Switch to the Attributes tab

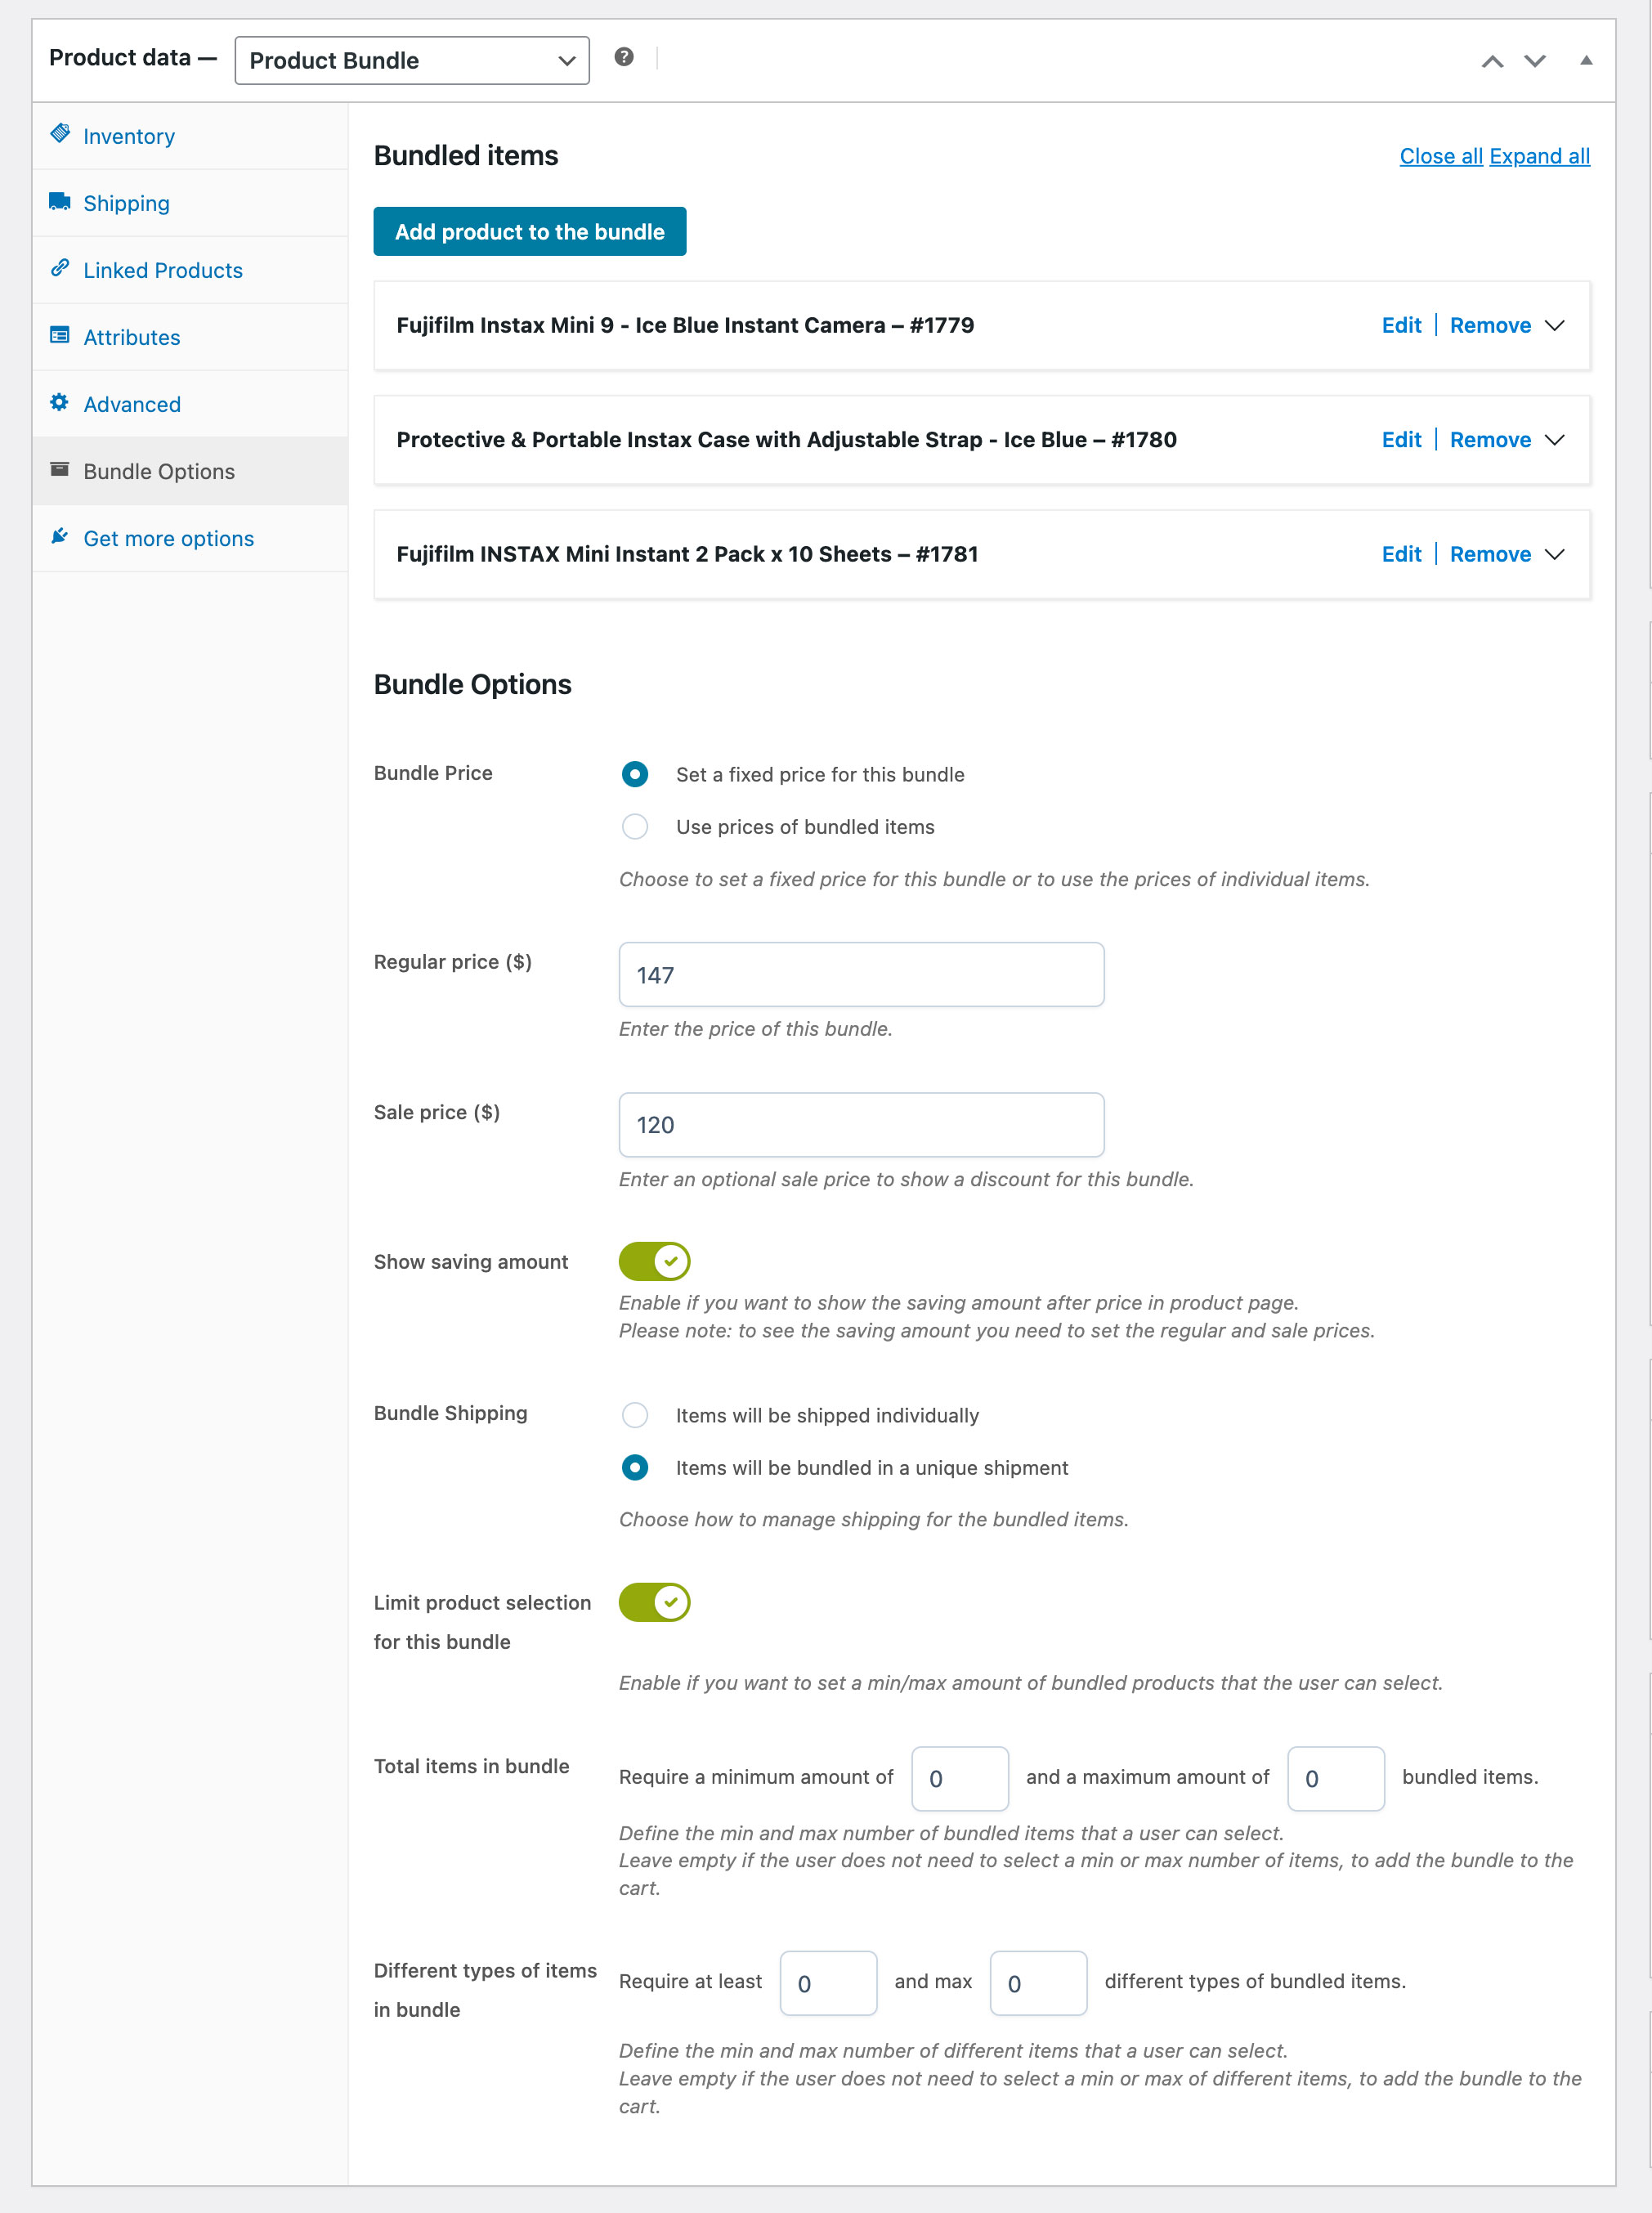tap(132, 337)
